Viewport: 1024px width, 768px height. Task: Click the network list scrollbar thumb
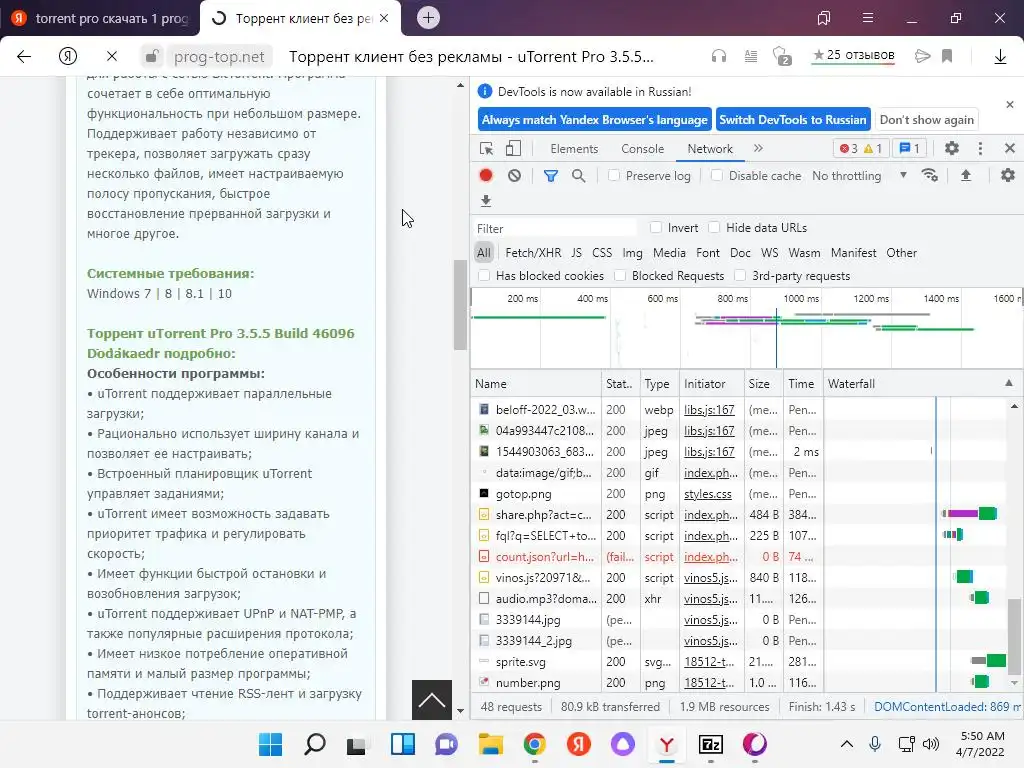click(x=1014, y=637)
